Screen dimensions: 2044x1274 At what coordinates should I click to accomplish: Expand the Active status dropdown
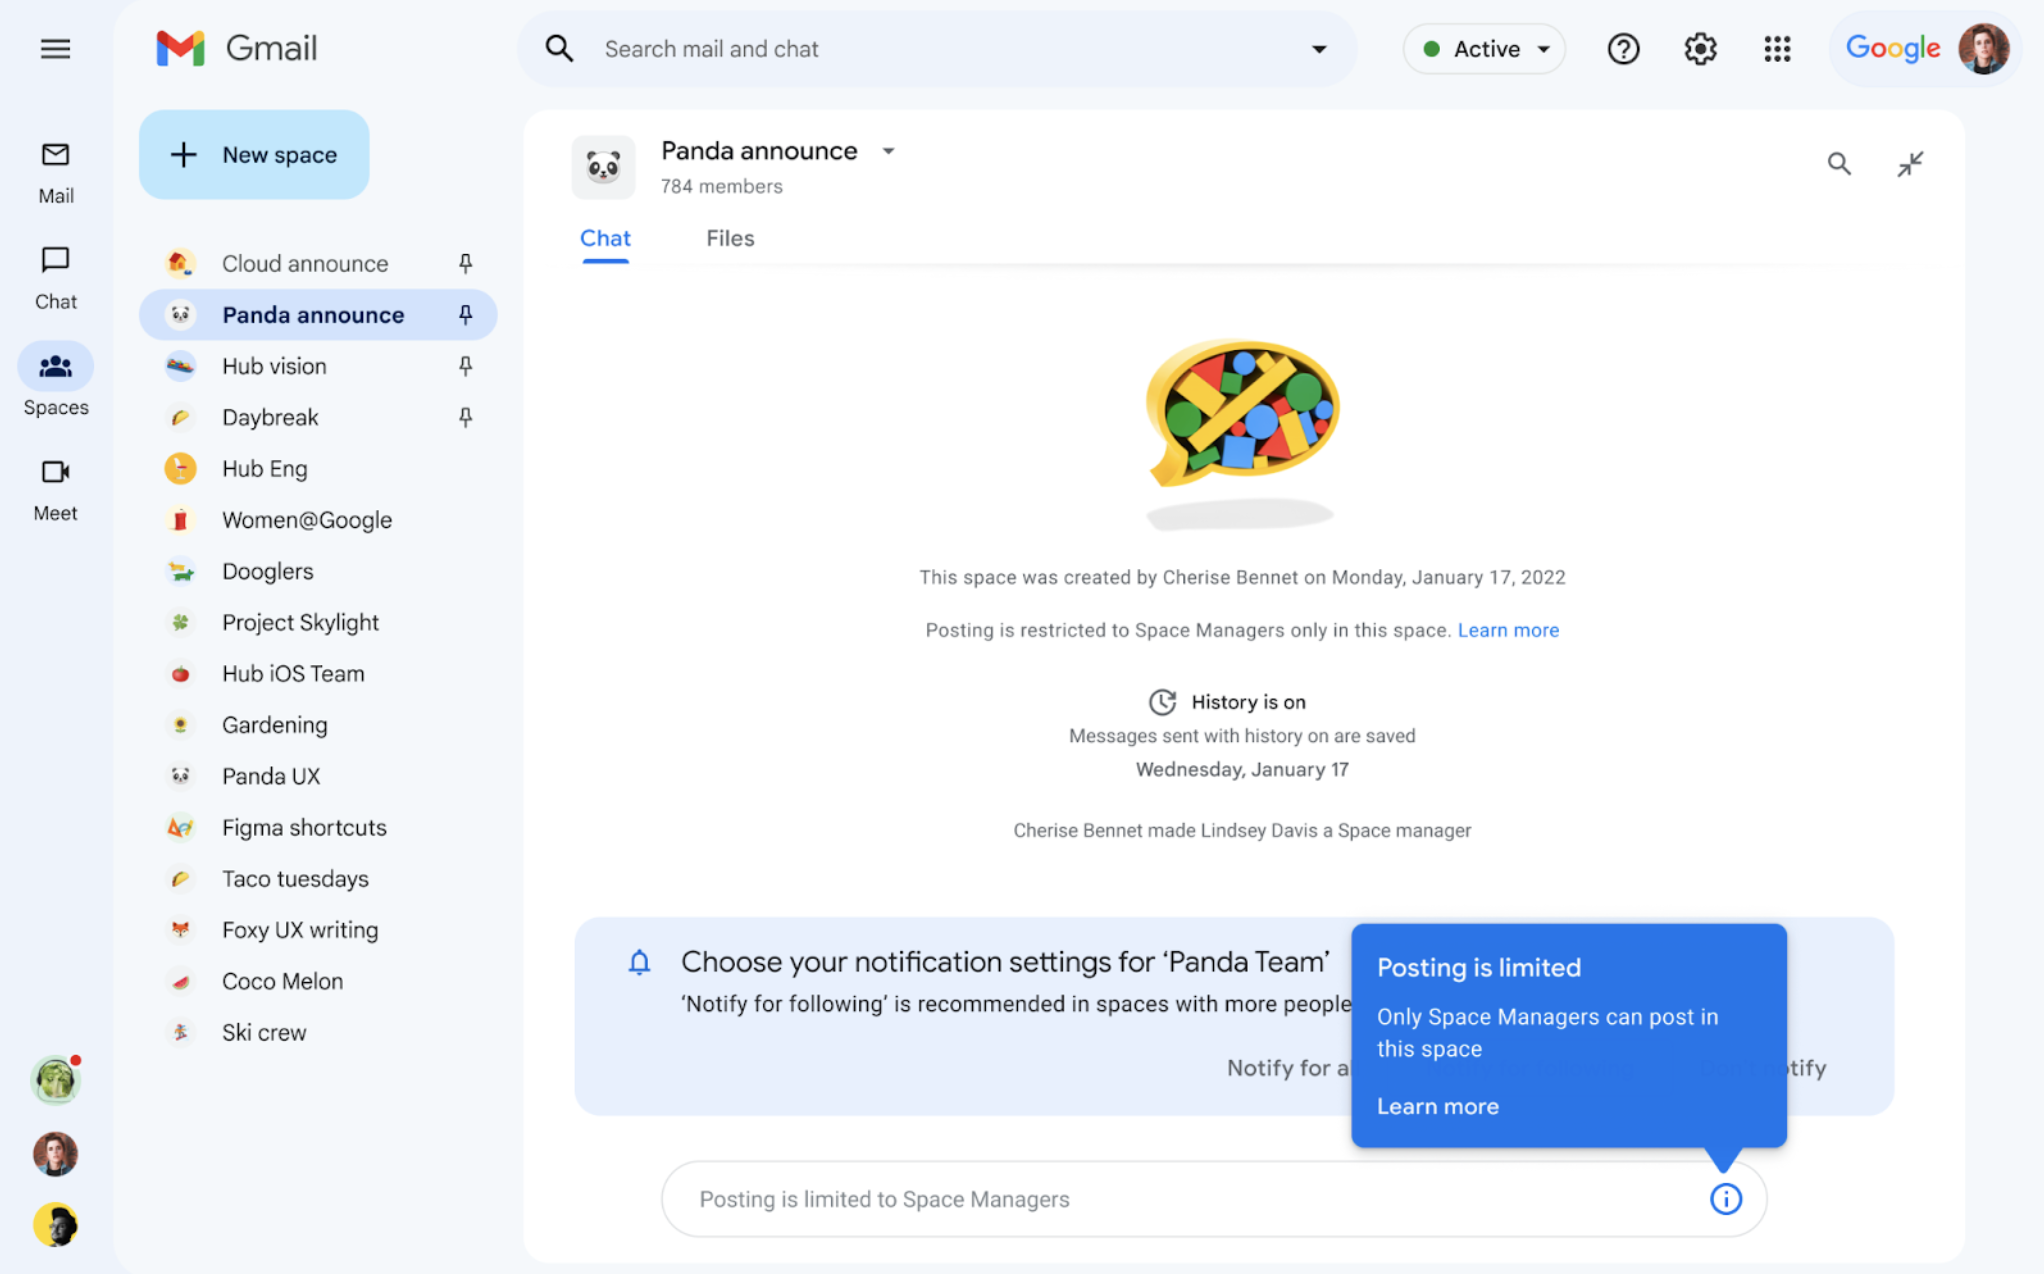(x=1485, y=48)
